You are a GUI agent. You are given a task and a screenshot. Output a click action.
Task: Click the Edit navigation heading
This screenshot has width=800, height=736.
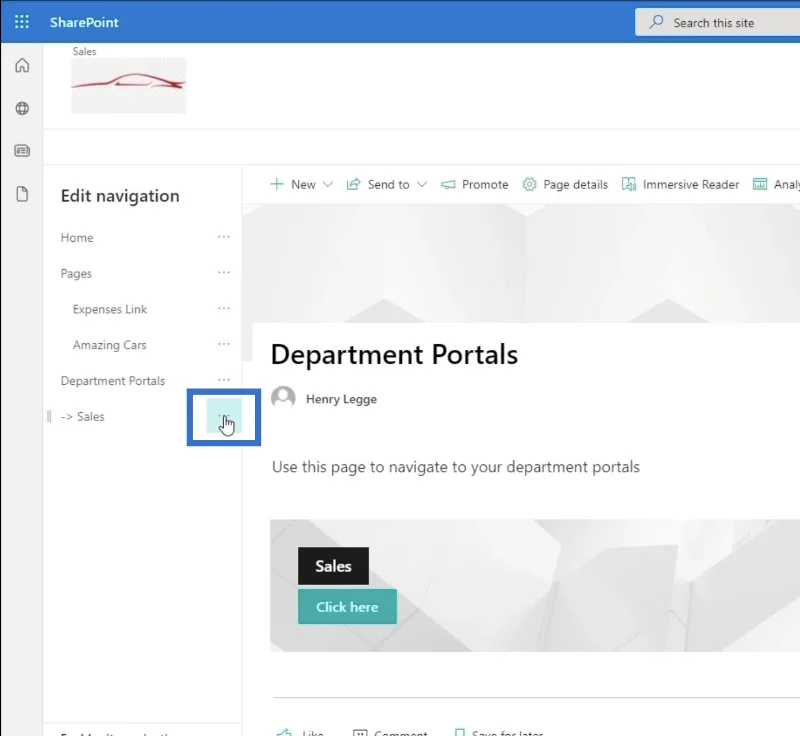[x=120, y=196]
